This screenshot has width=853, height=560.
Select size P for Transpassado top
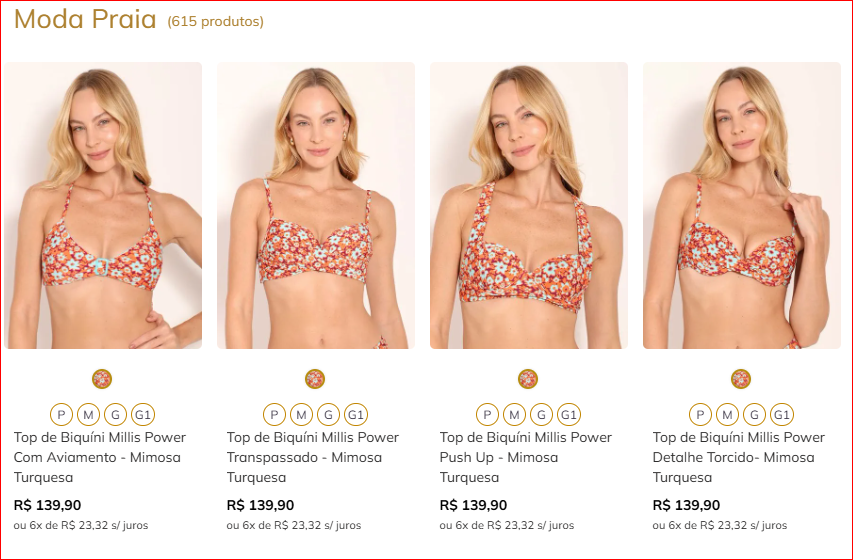click(x=274, y=414)
